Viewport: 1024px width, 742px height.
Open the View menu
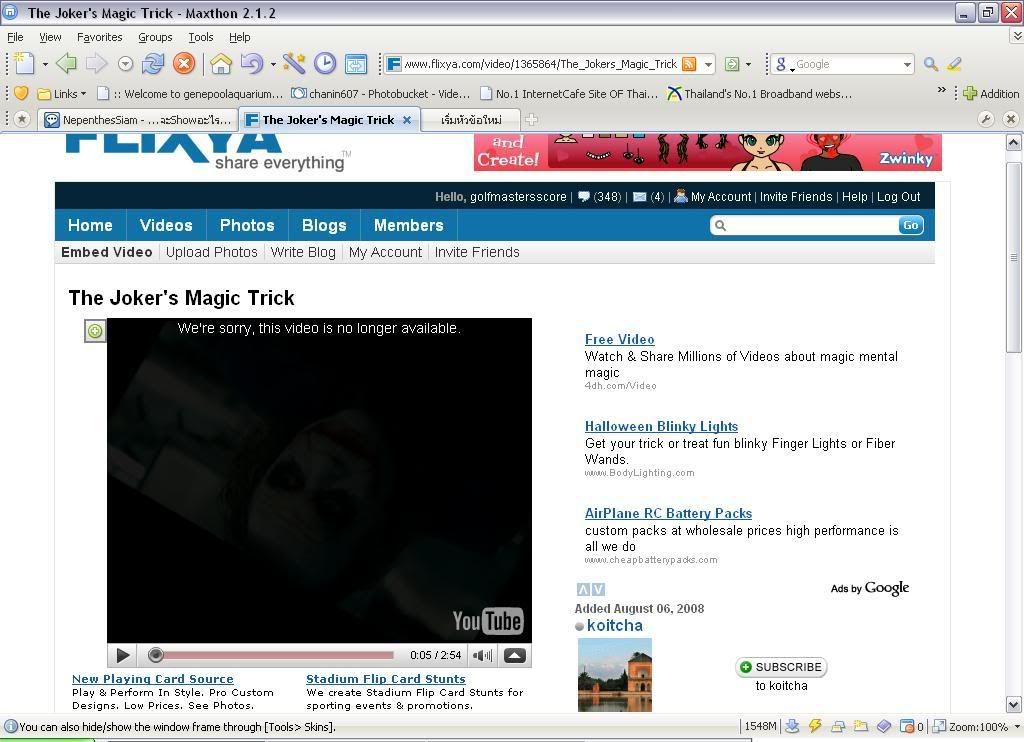[x=50, y=37]
